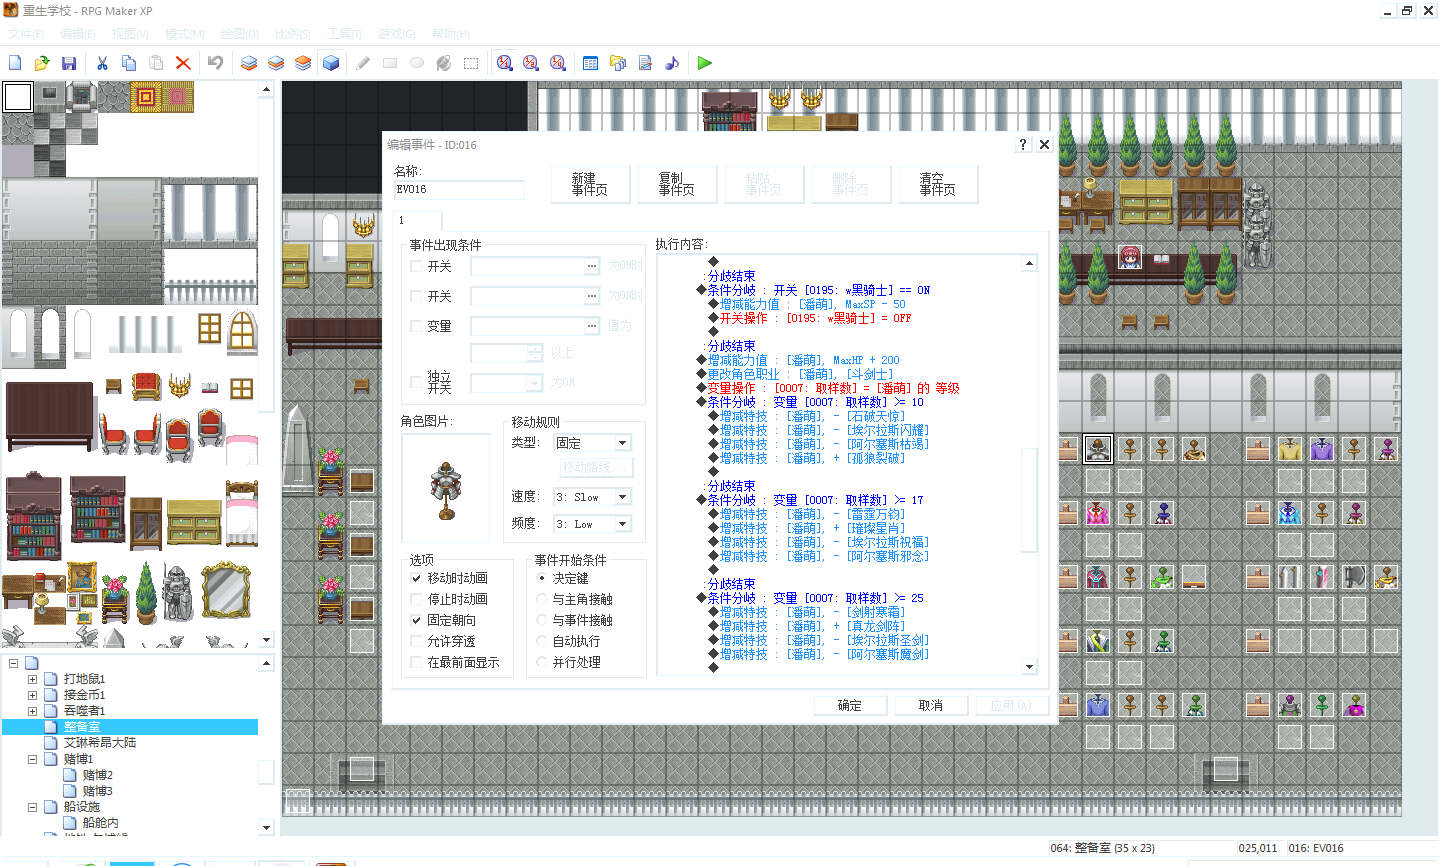The width and height of the screenshot is (1440, 866).
Task: Pick the Pencil drawing tool
Action: (363, 63)
